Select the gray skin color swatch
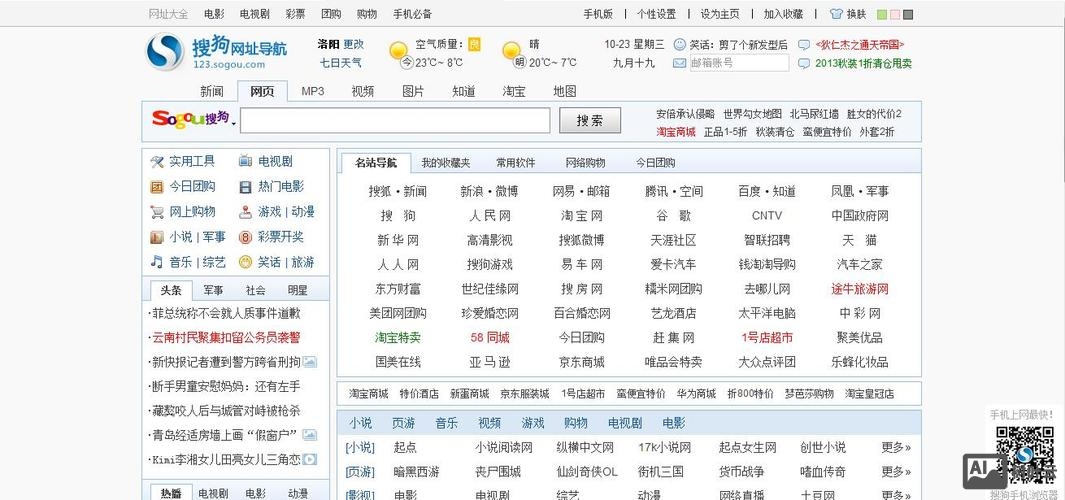 point(908,14)
